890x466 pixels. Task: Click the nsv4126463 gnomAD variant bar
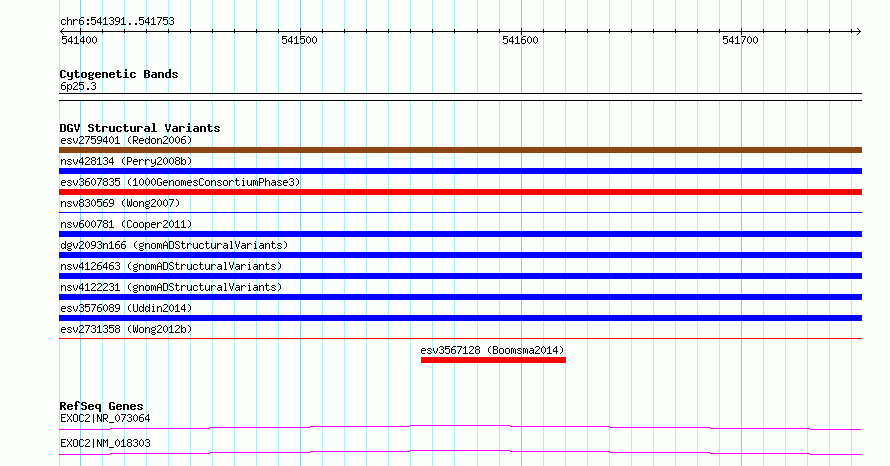click(460, 276)
